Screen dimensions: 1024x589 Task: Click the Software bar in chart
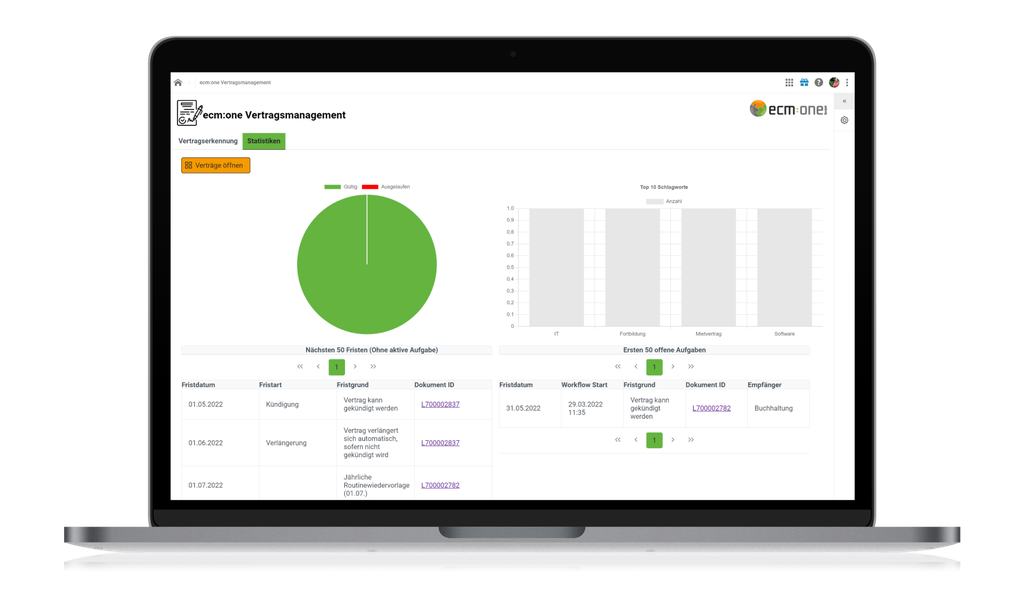(784, 267)
